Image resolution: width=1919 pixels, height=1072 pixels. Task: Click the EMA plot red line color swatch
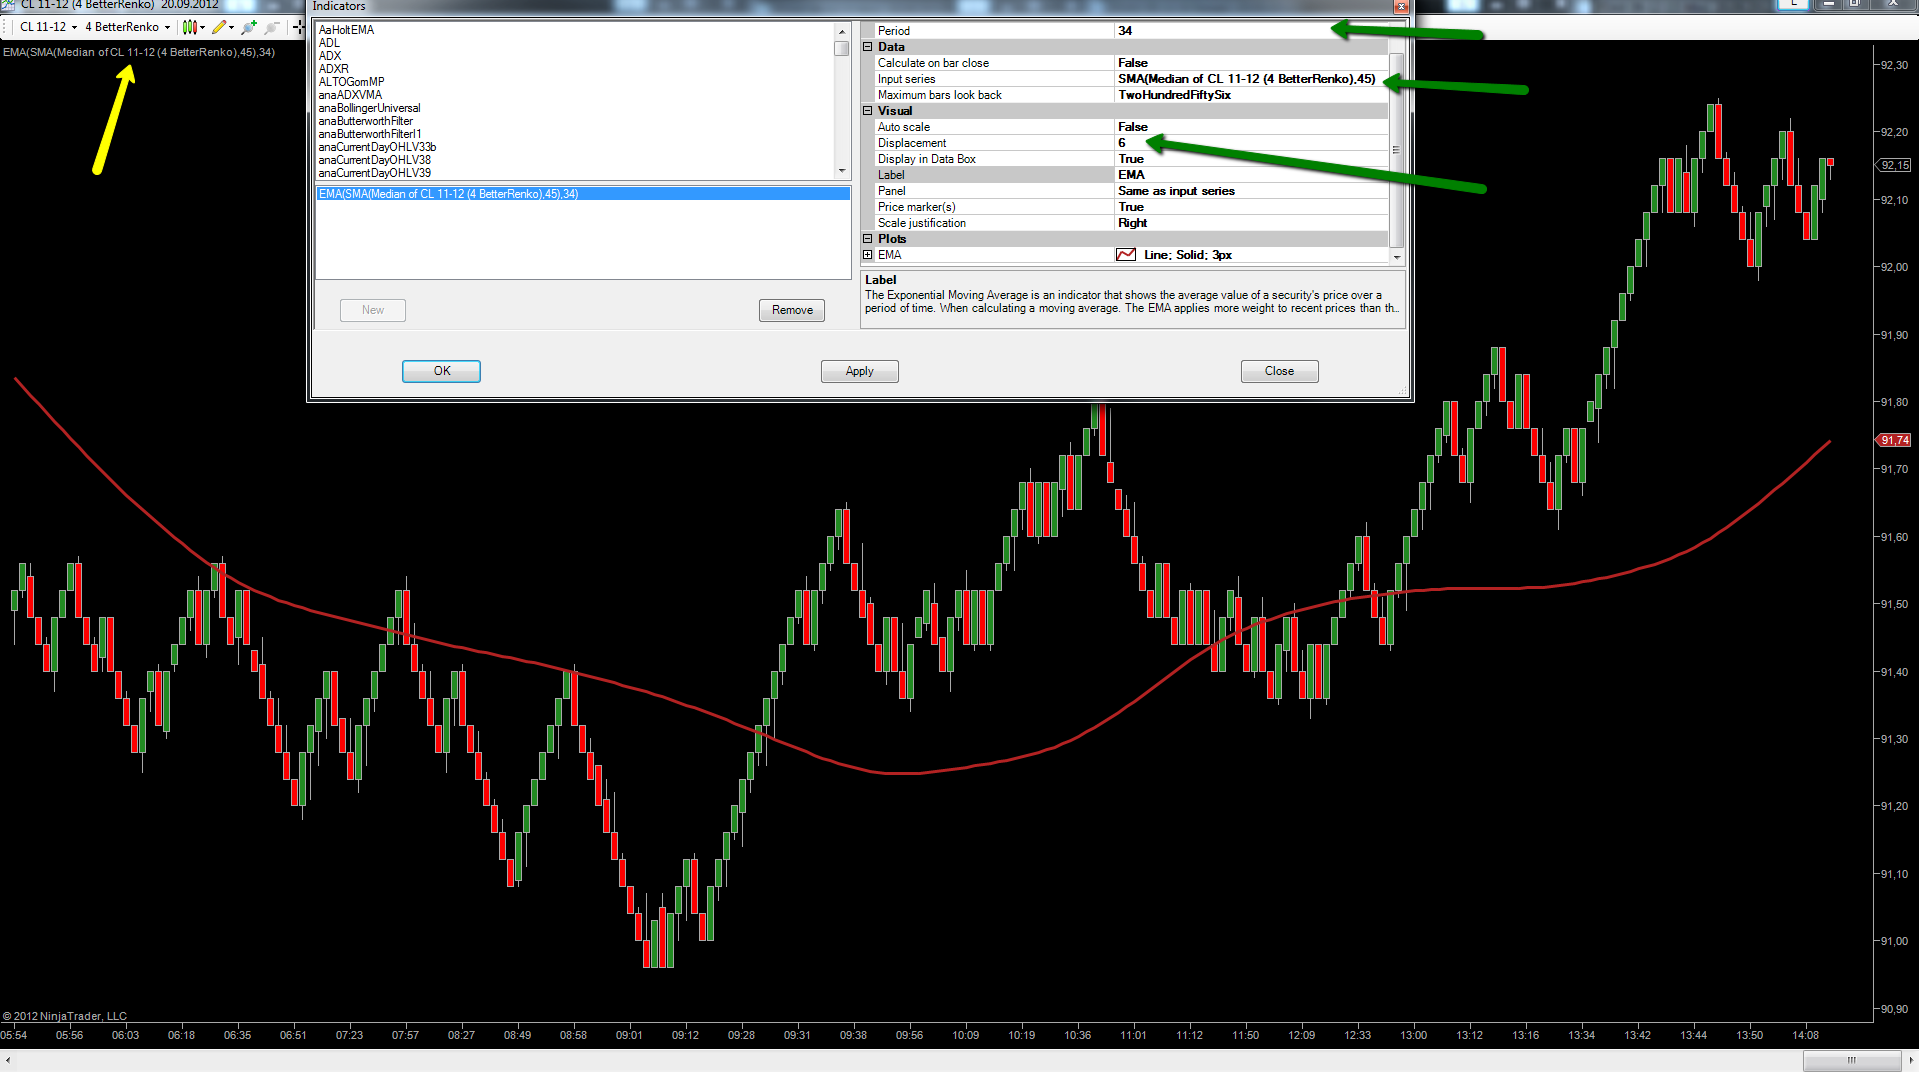coord(1126,255)
